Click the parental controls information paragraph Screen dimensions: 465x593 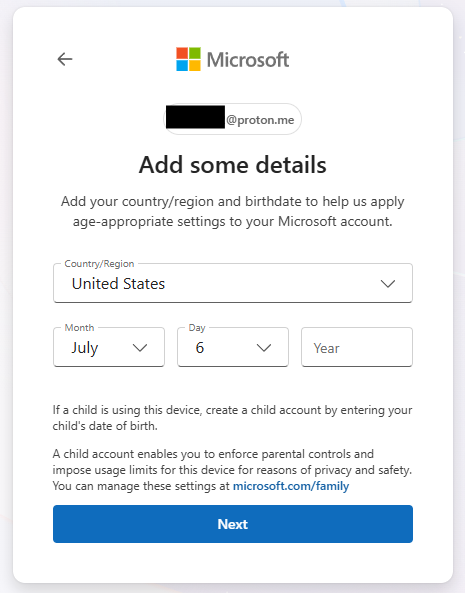pyautogui.click(x=232, y=470)
